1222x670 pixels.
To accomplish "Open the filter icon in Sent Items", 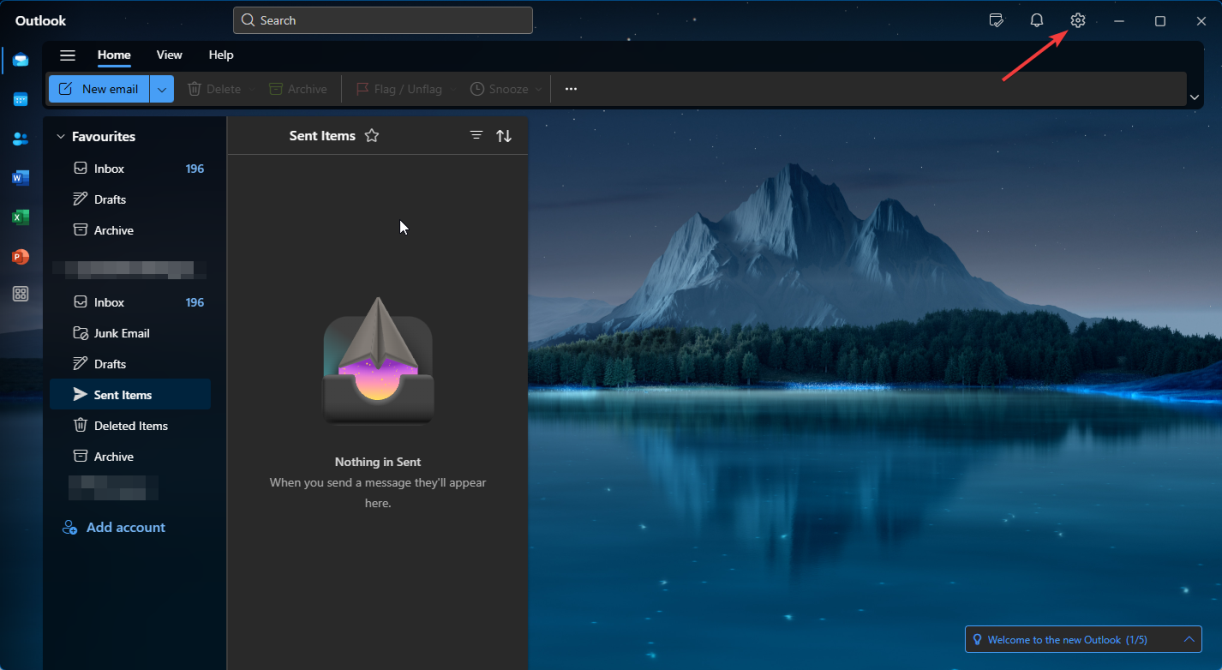I will coord(476,135).
